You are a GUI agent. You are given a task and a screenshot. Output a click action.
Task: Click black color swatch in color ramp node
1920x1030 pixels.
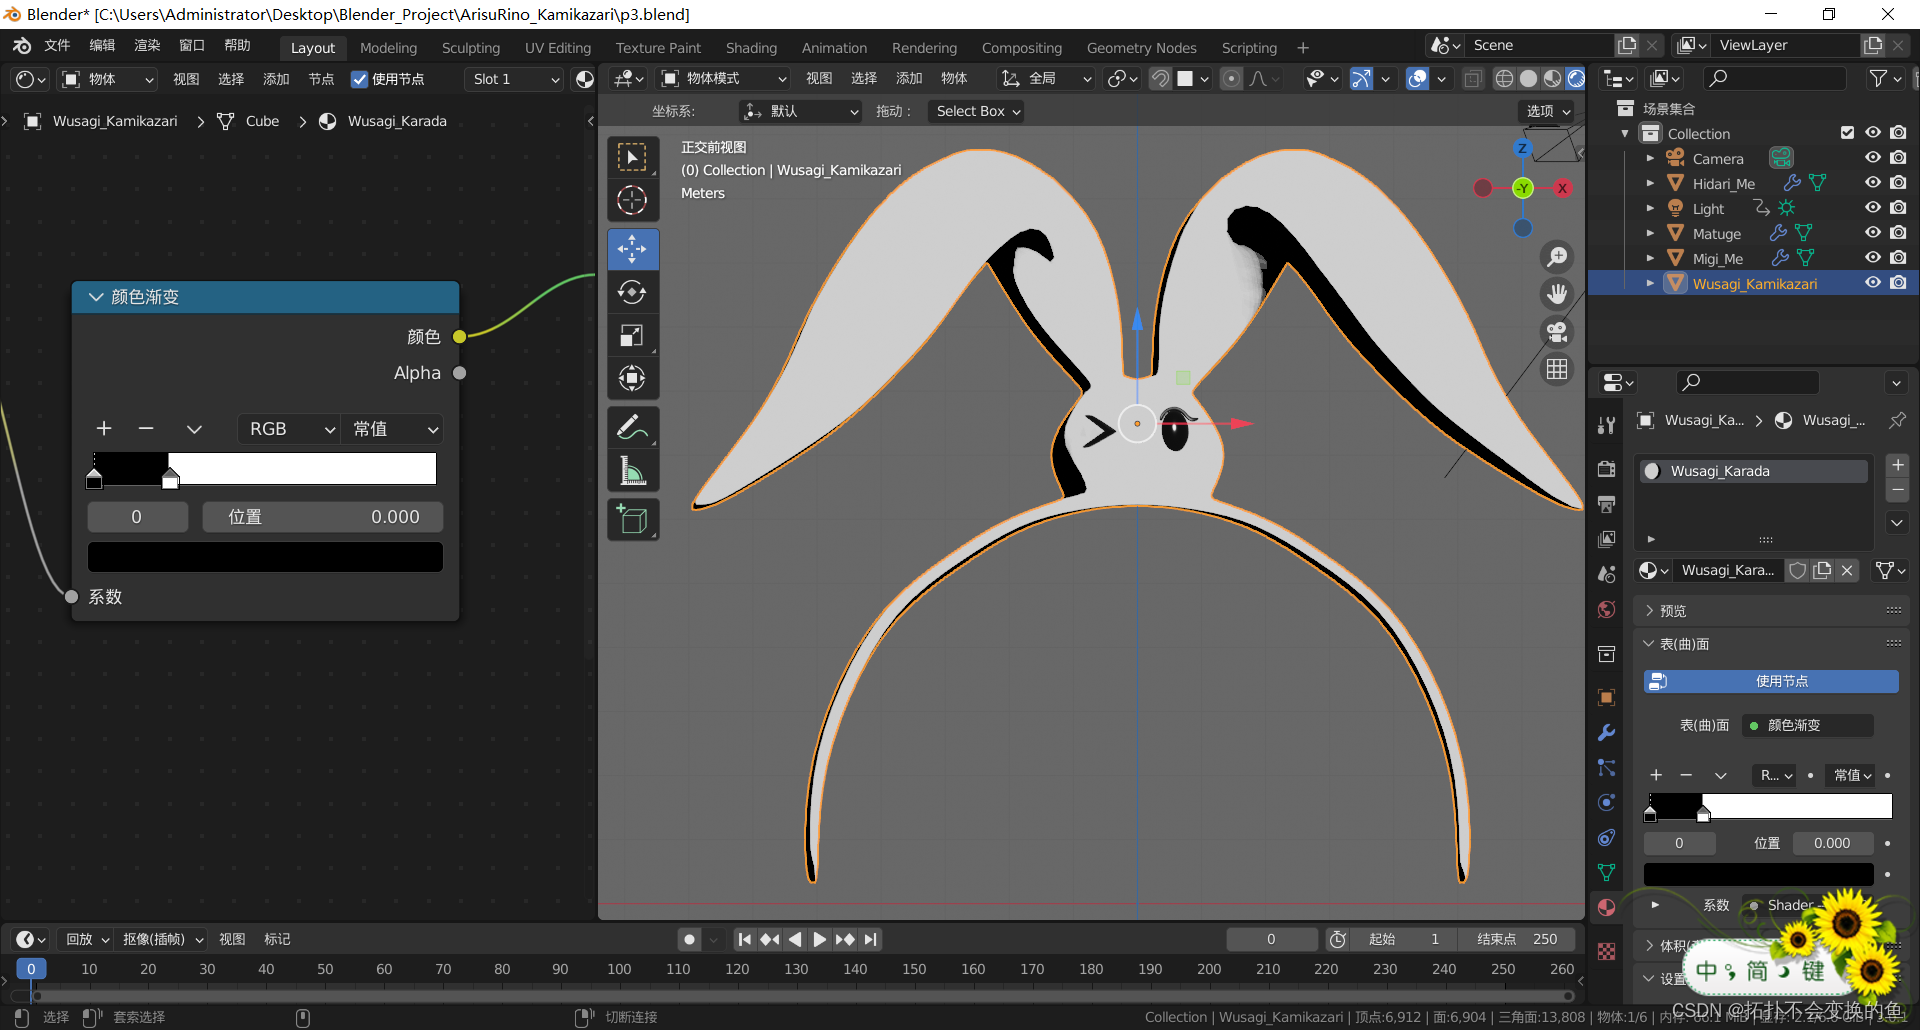click(x=265, y=557)
